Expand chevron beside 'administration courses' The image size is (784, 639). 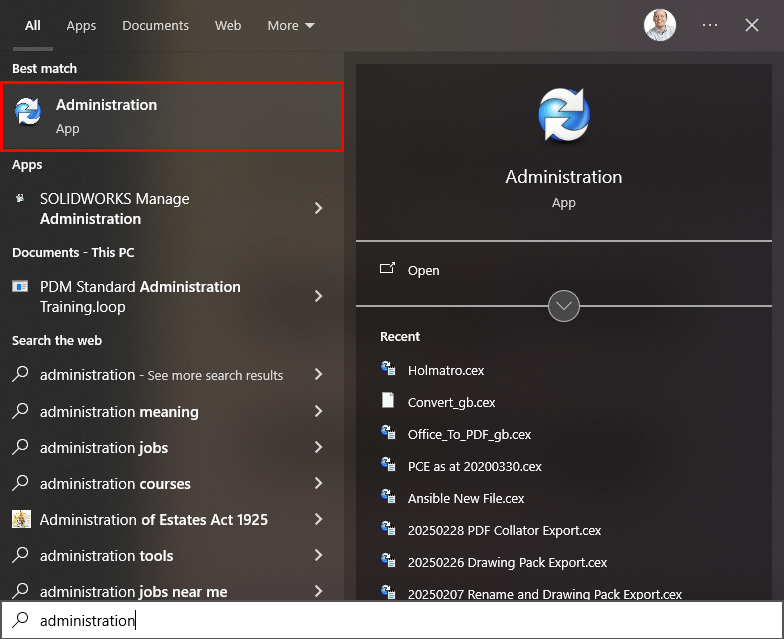pos(318,484)
